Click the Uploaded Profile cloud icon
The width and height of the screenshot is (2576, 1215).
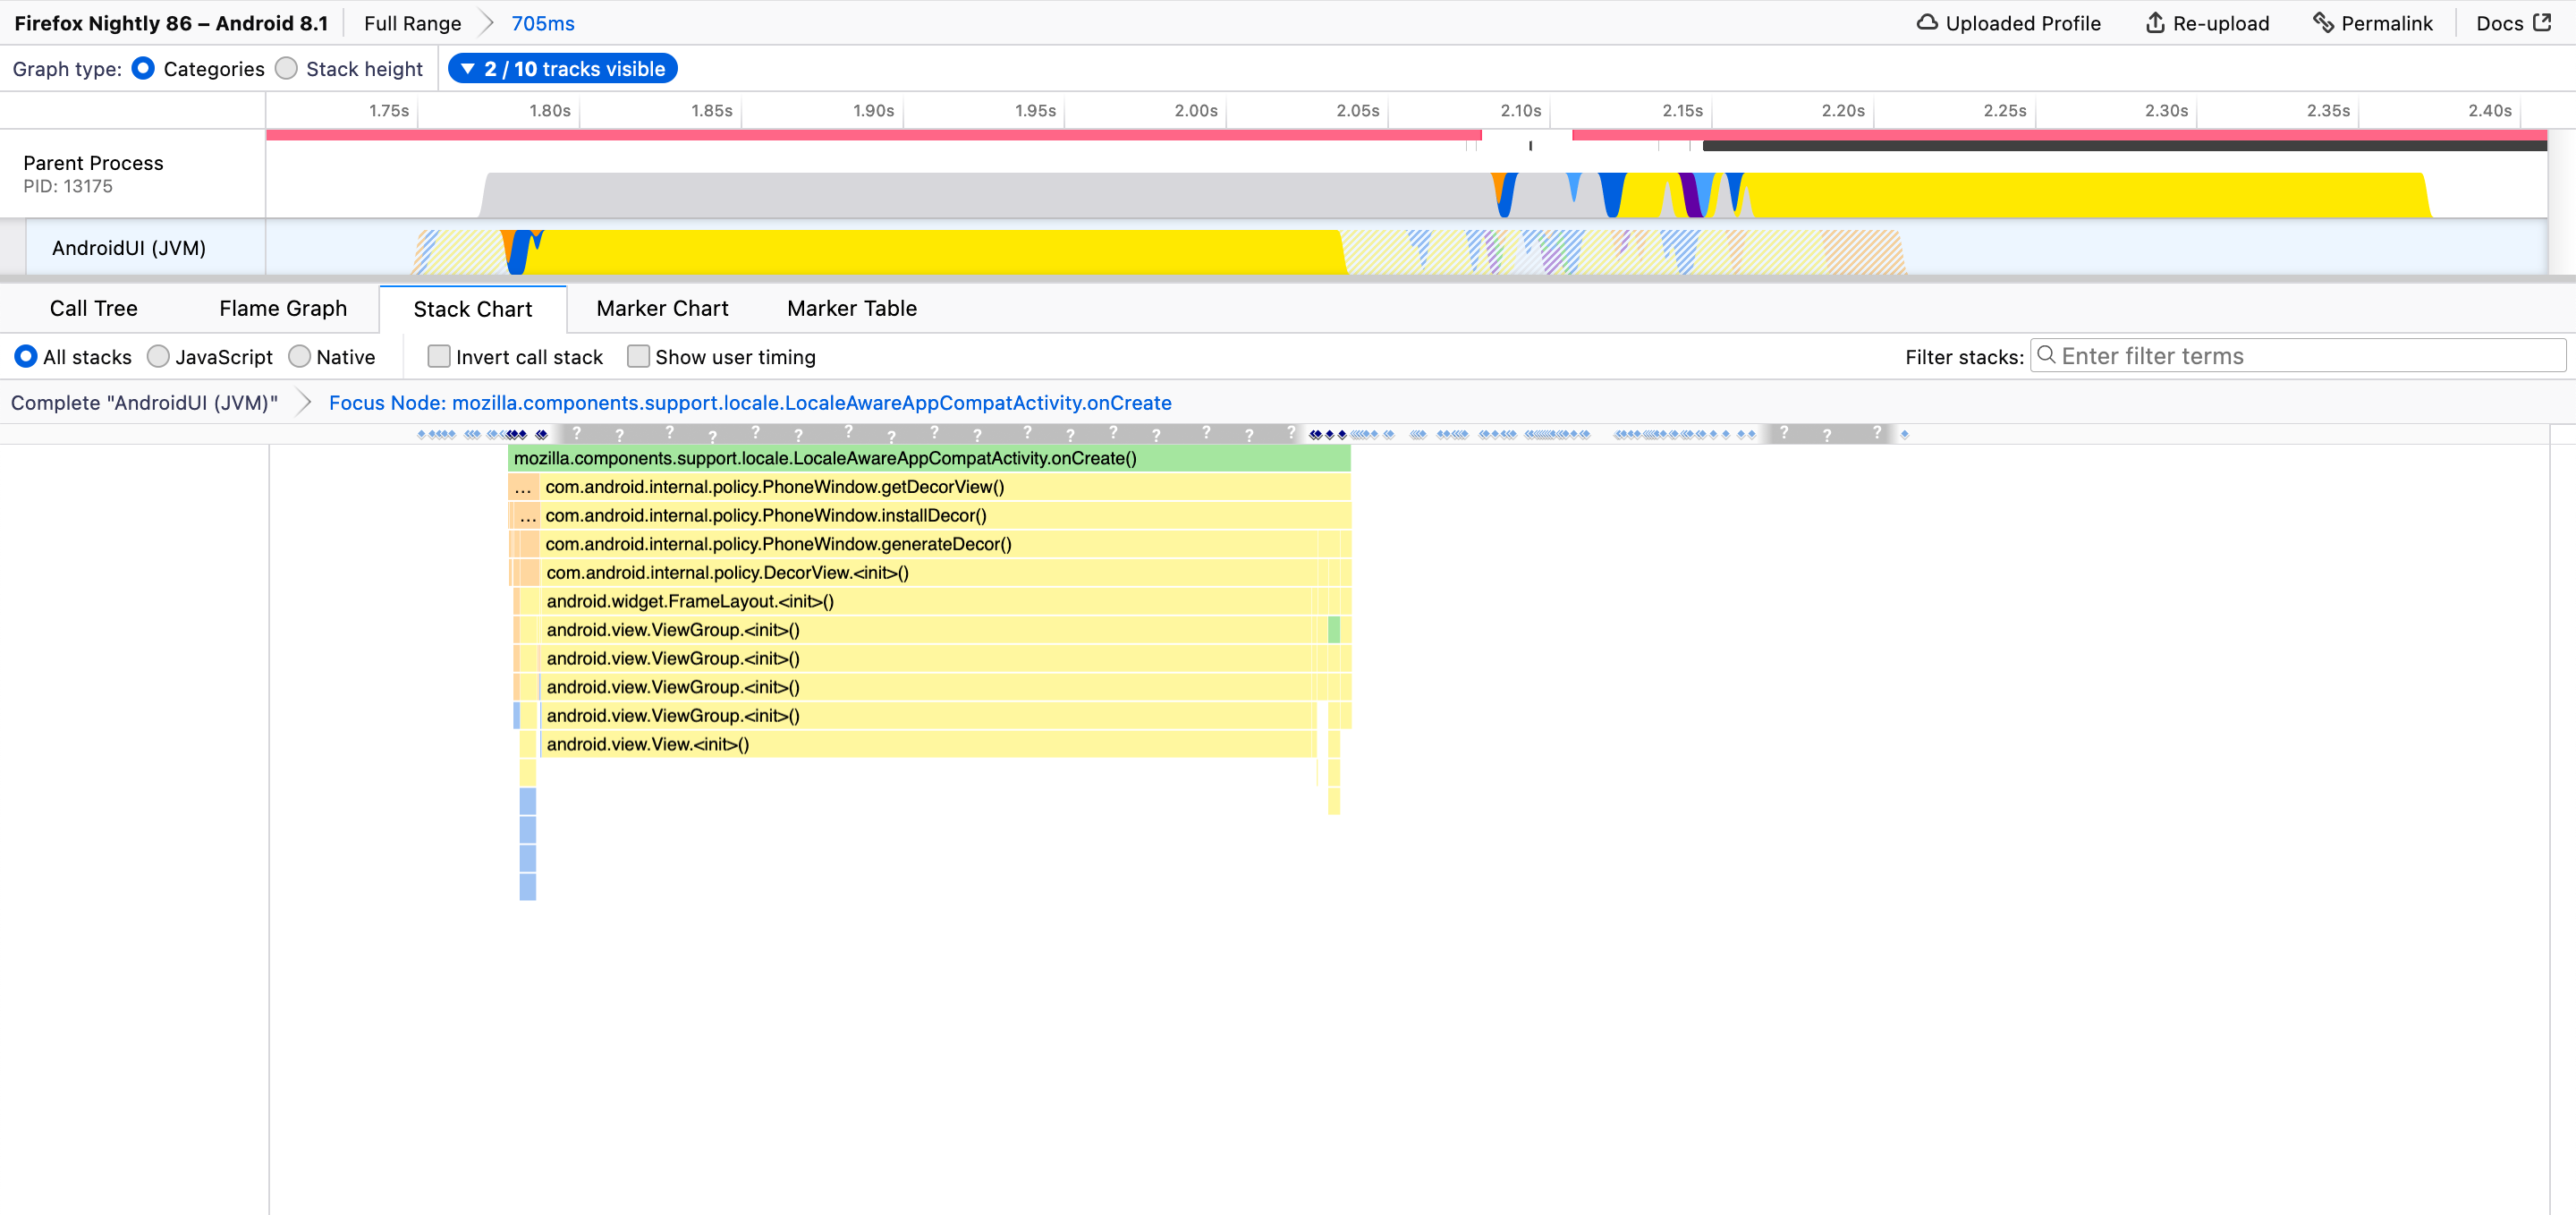pos(1926,22)
